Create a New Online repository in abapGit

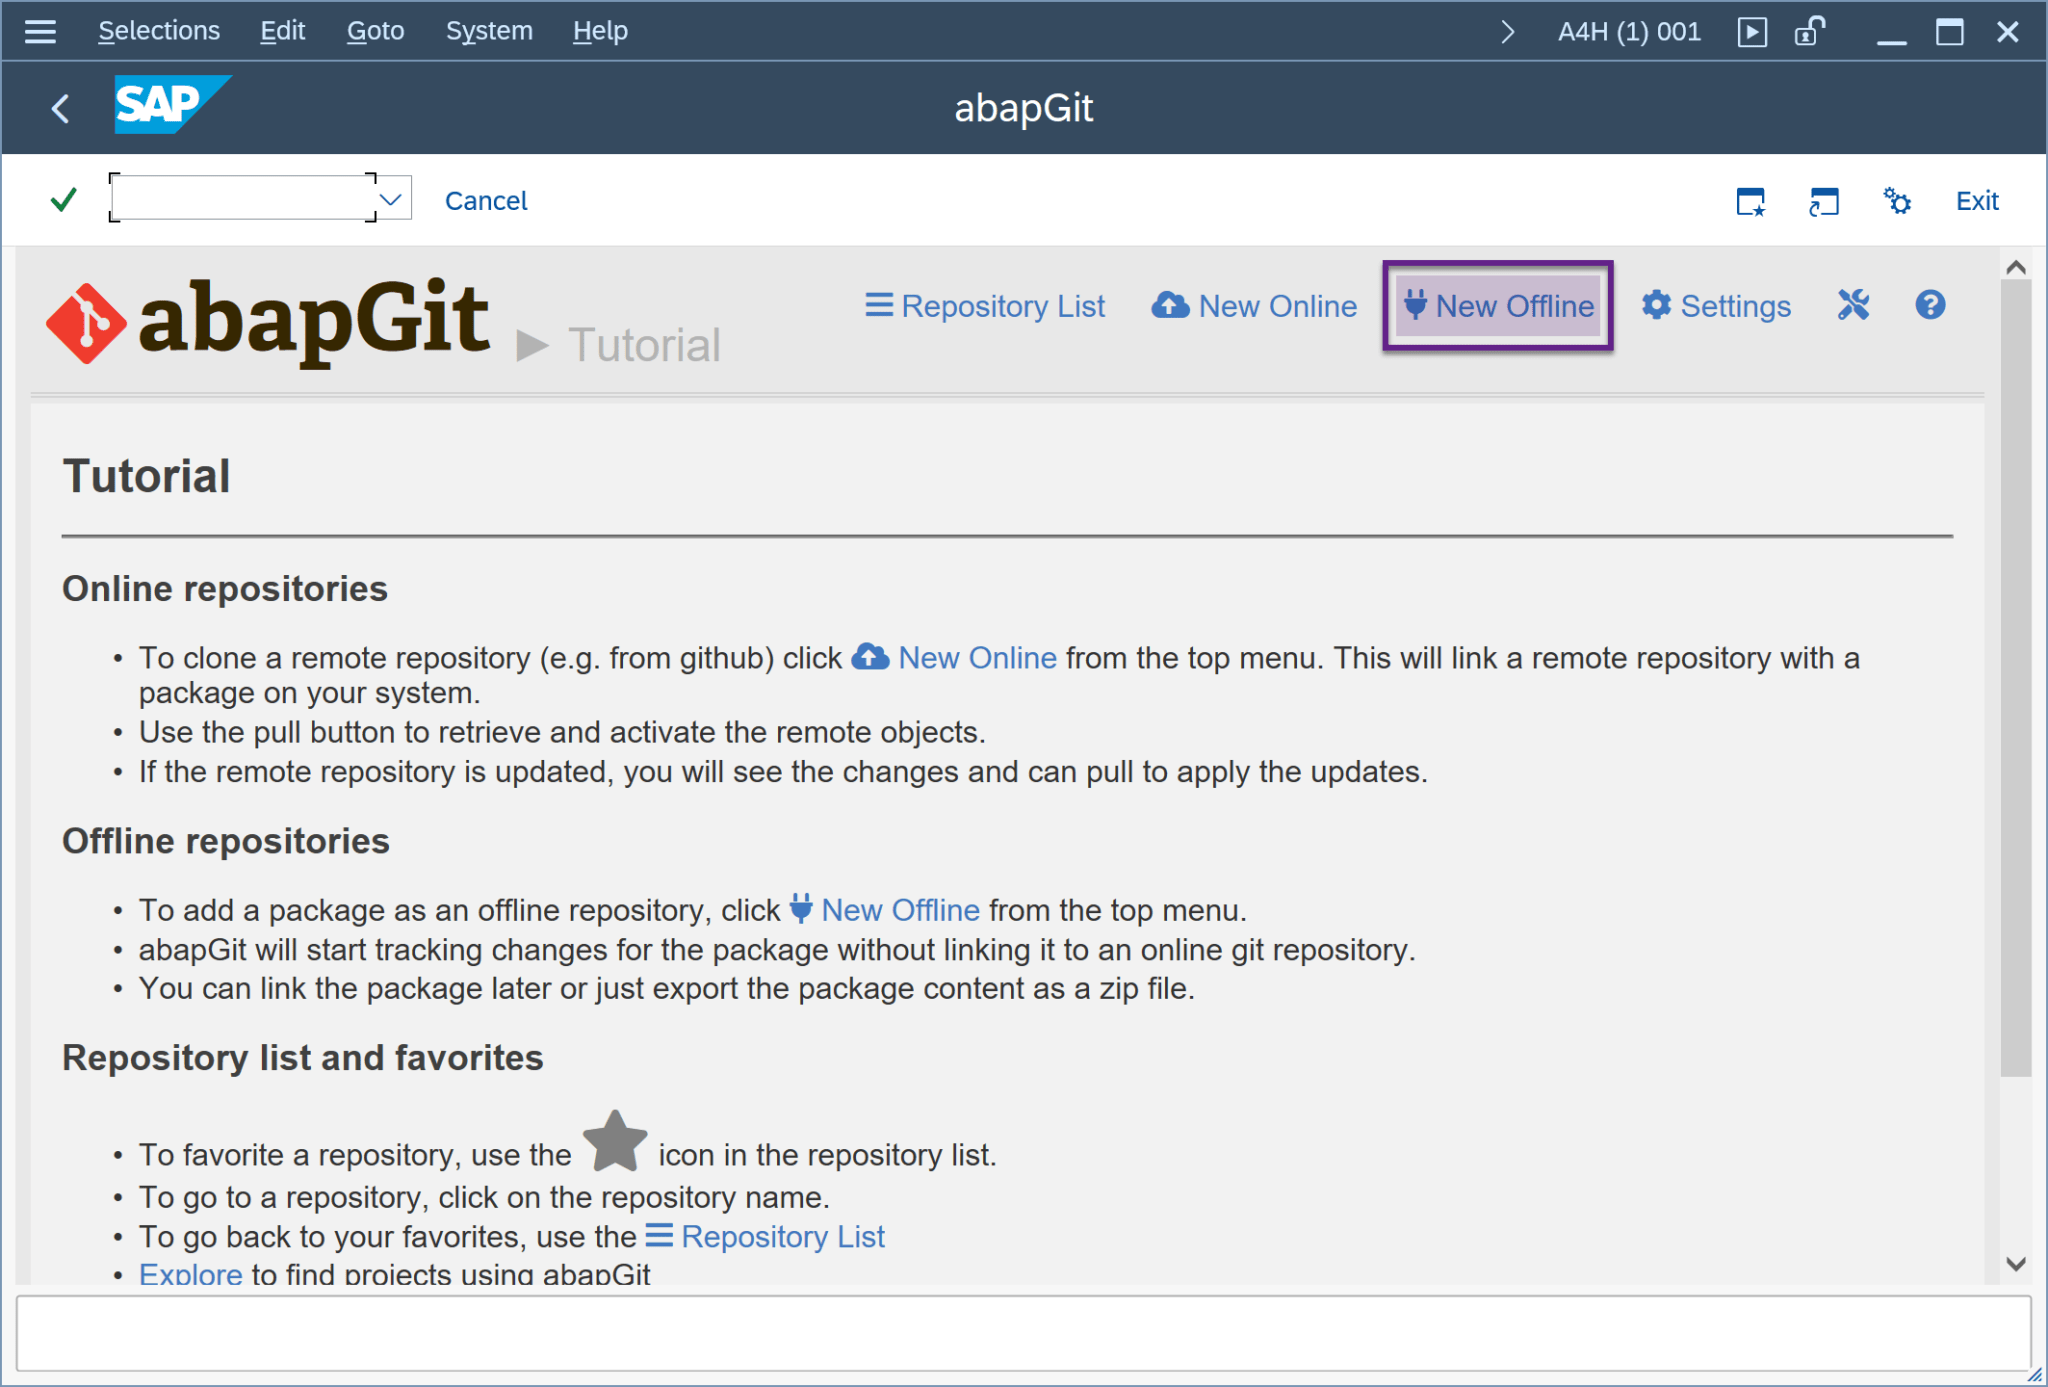coord(1254,306)
